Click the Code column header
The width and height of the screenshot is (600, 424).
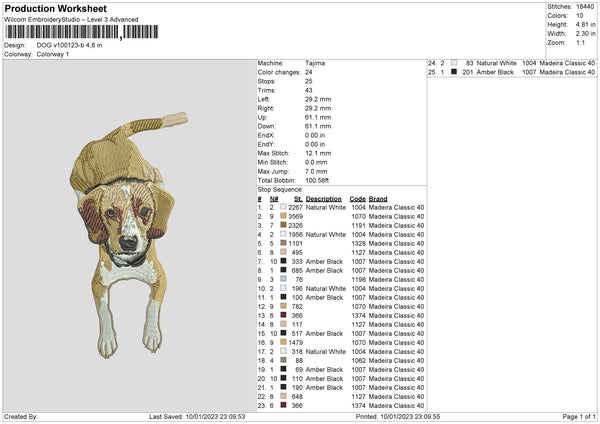(x=357, y=198)
